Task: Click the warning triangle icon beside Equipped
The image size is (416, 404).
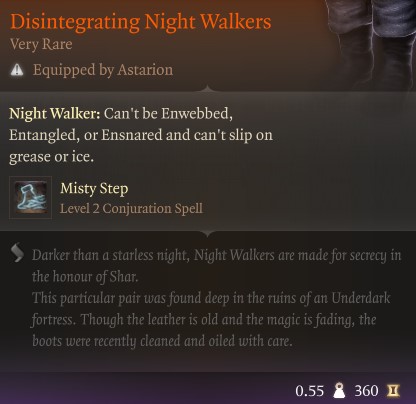Action: [17, 70]
